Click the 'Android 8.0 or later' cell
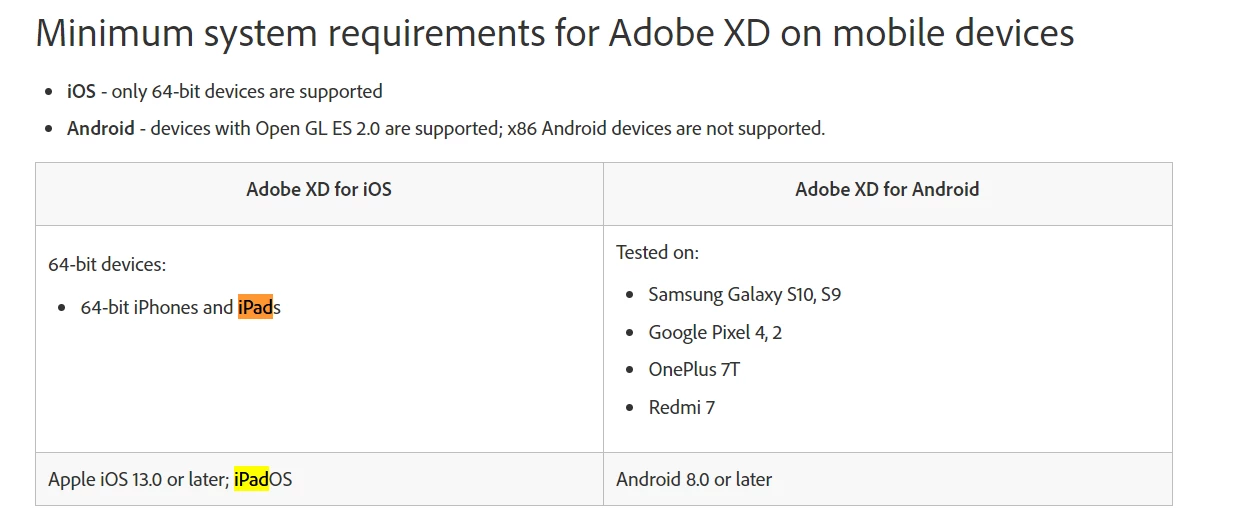Viewport: 1243px width, 528px height. tap(694, 479)
